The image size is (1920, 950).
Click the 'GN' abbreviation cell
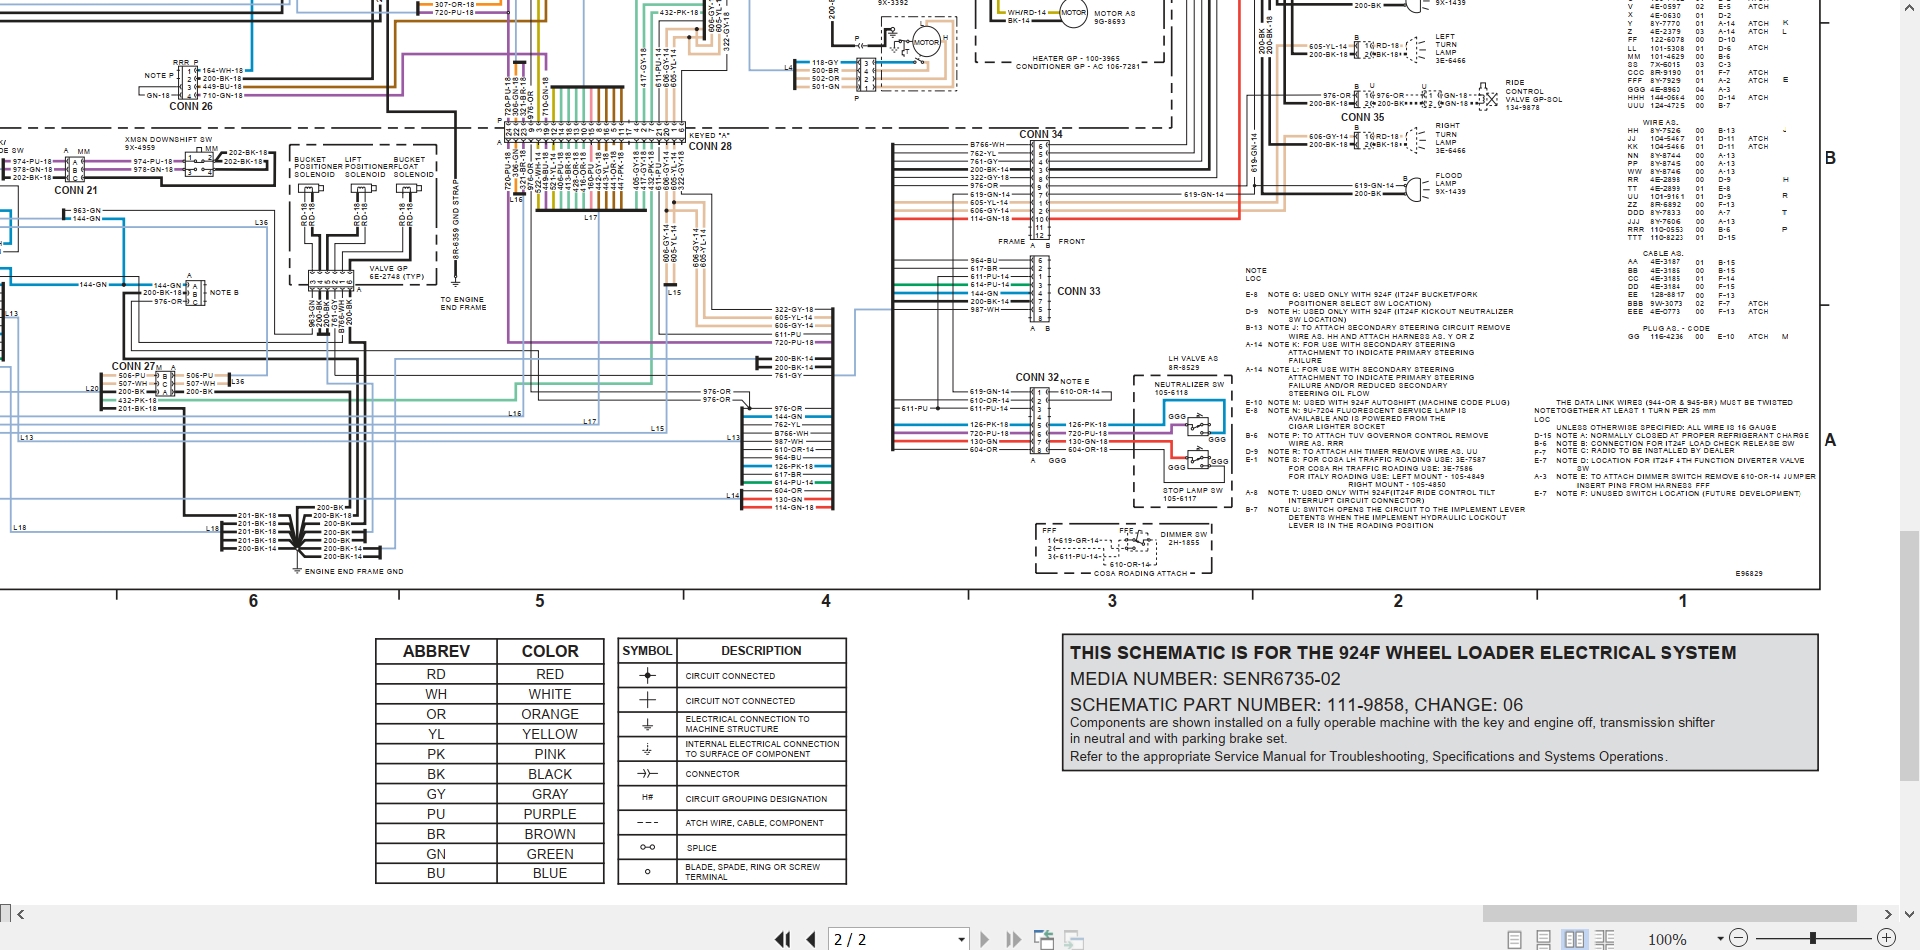tap(436, 854)
